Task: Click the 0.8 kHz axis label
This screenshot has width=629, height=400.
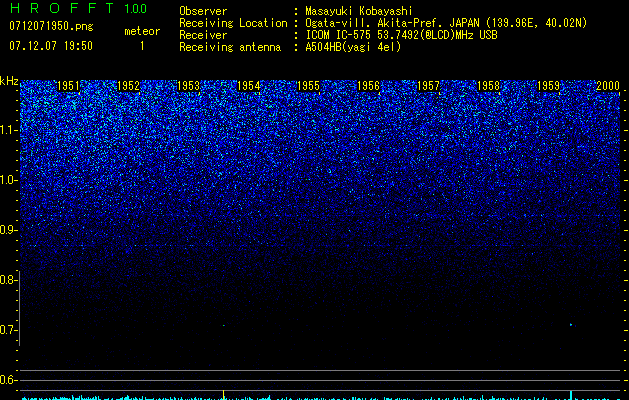Action: (x=7, y=280)
